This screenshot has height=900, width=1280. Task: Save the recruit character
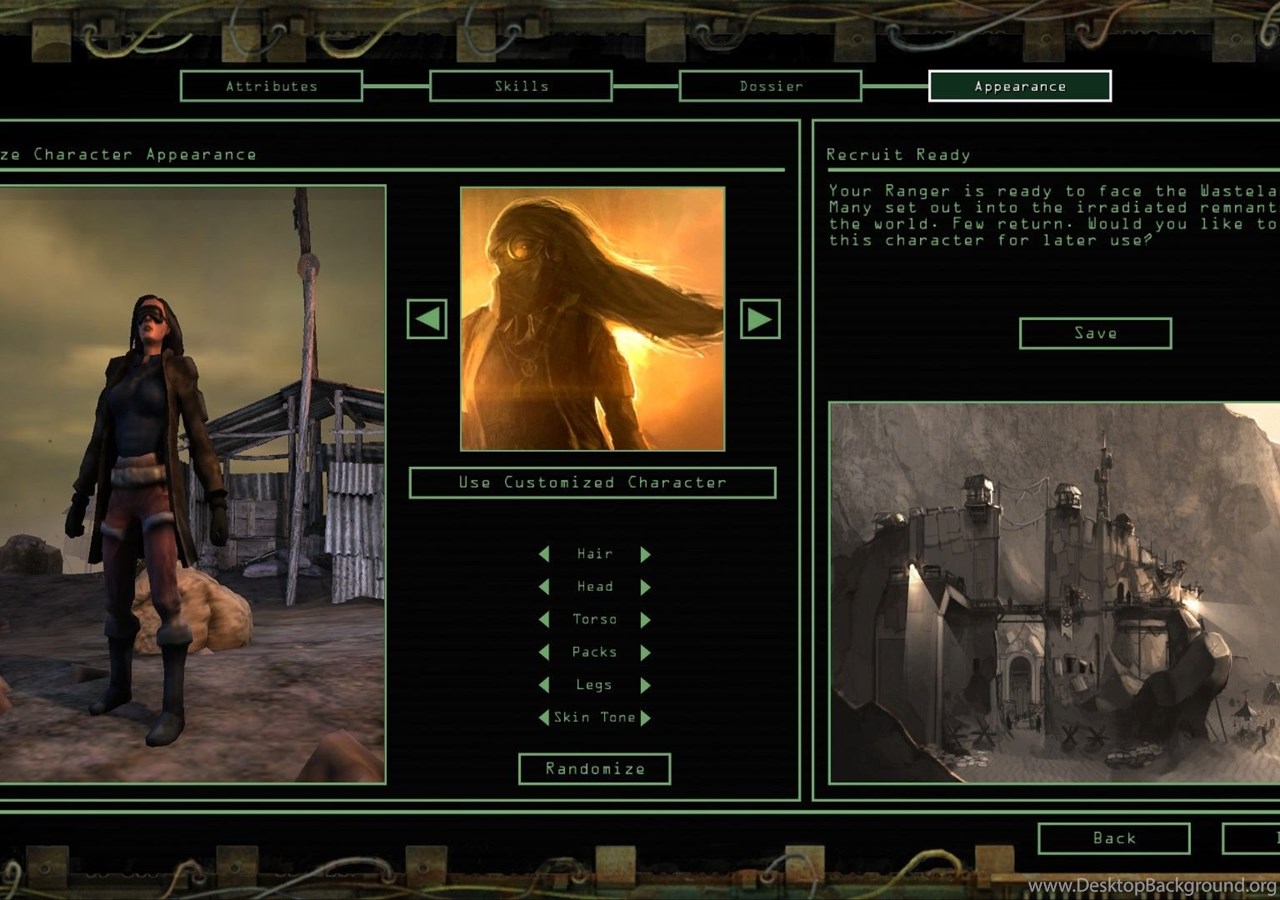(x=1095, y=333)
